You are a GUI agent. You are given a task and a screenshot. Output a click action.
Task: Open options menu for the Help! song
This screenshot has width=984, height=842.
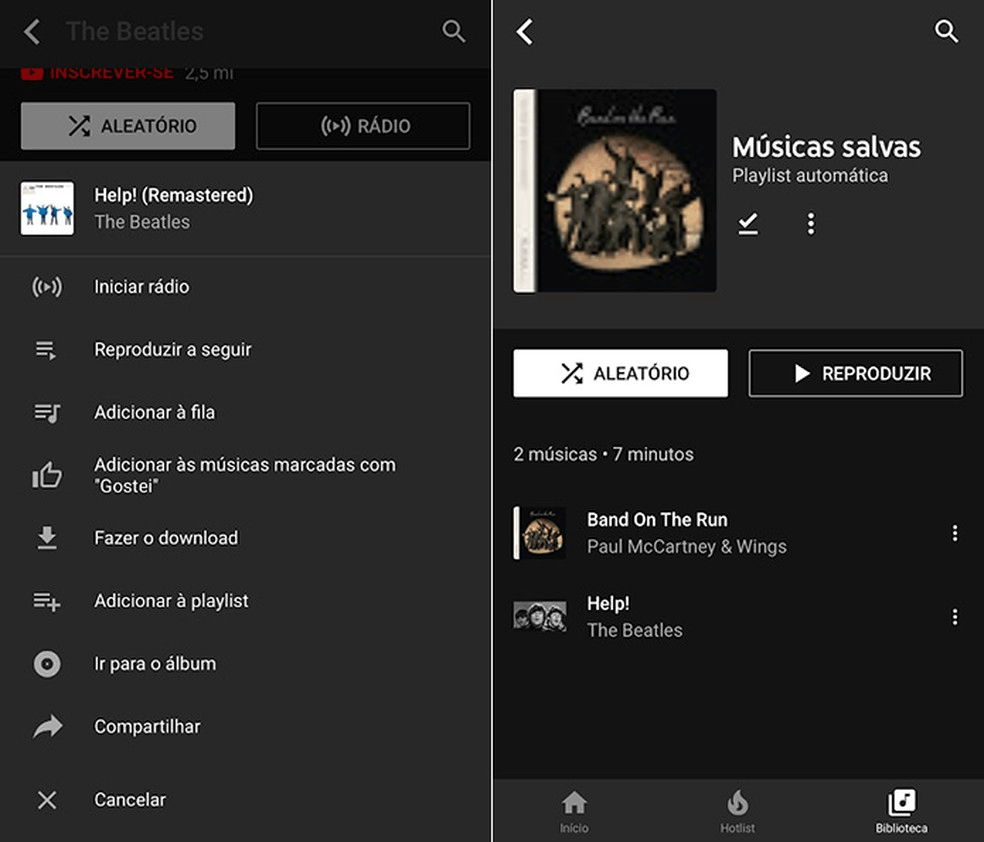955,617
